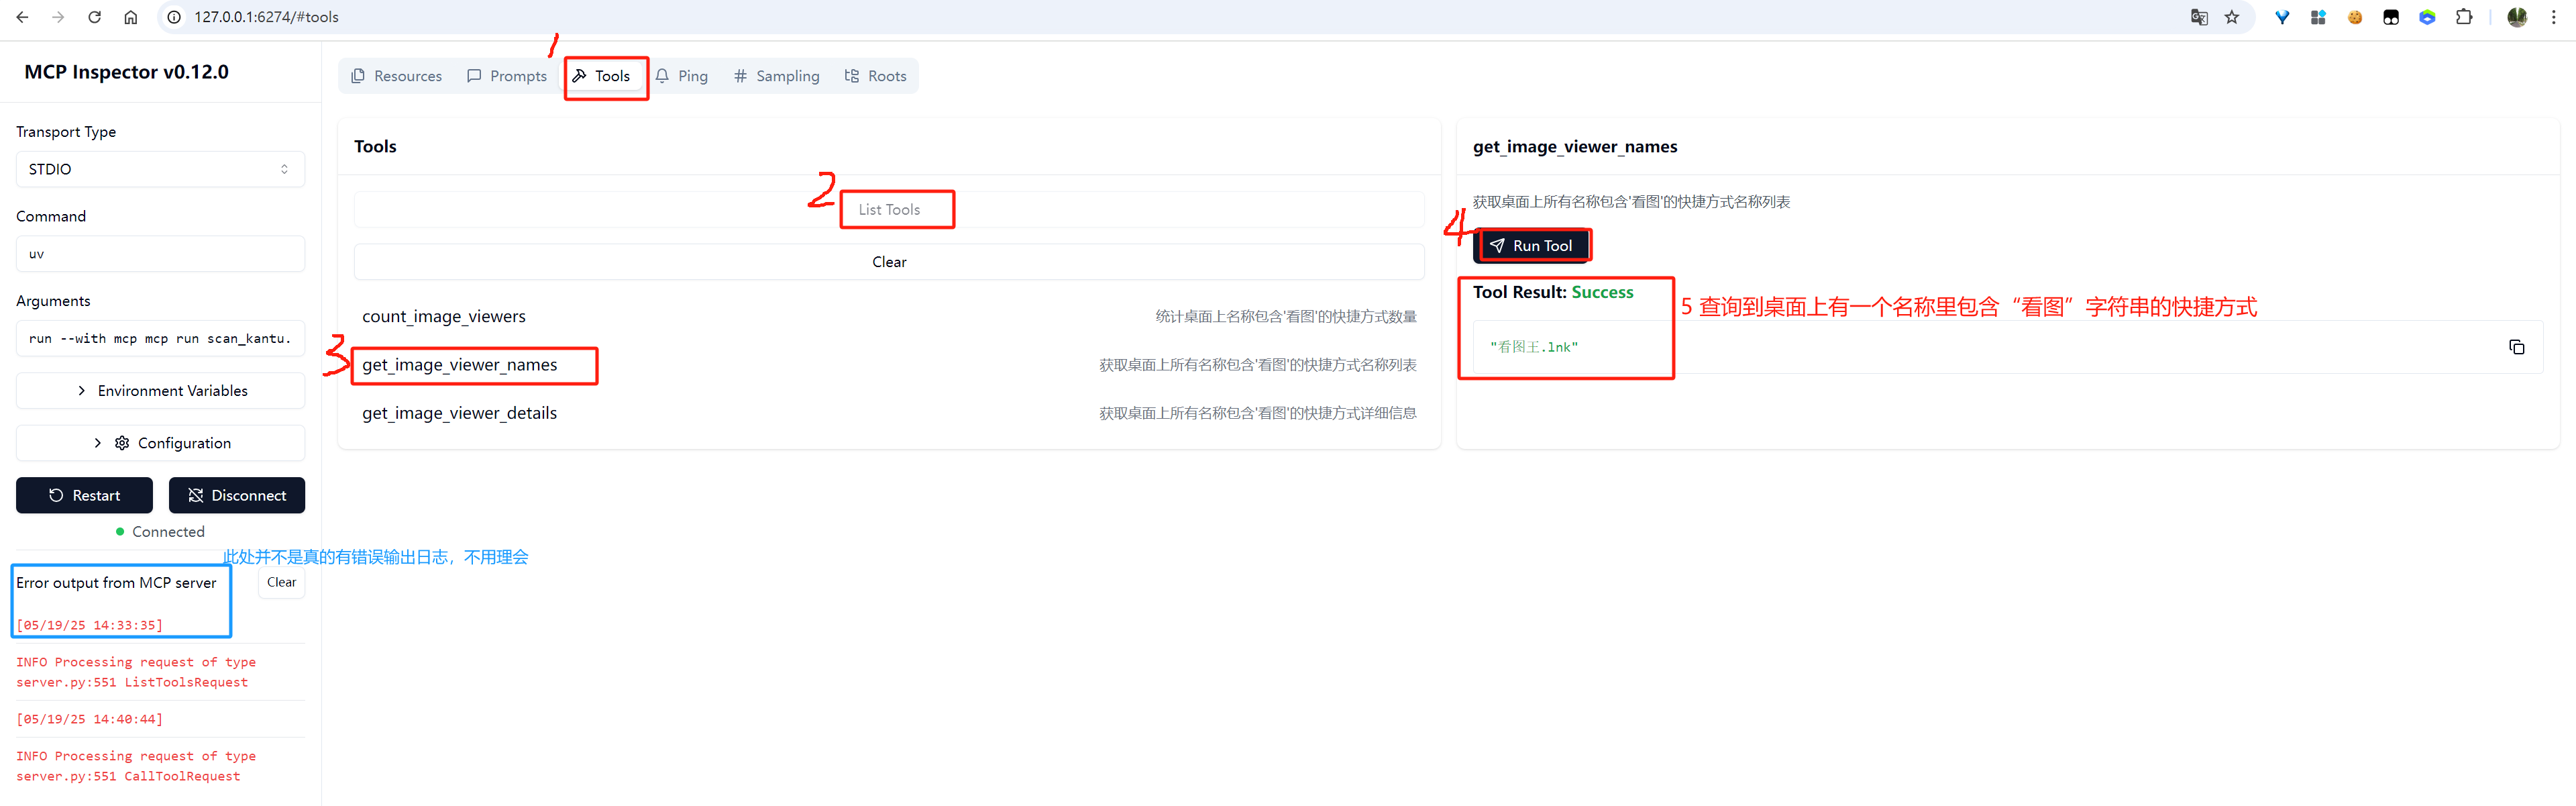The height and width of the screenshot is (806, 2576).
Task: Expand the Configuration section
Action: [160, 443]
